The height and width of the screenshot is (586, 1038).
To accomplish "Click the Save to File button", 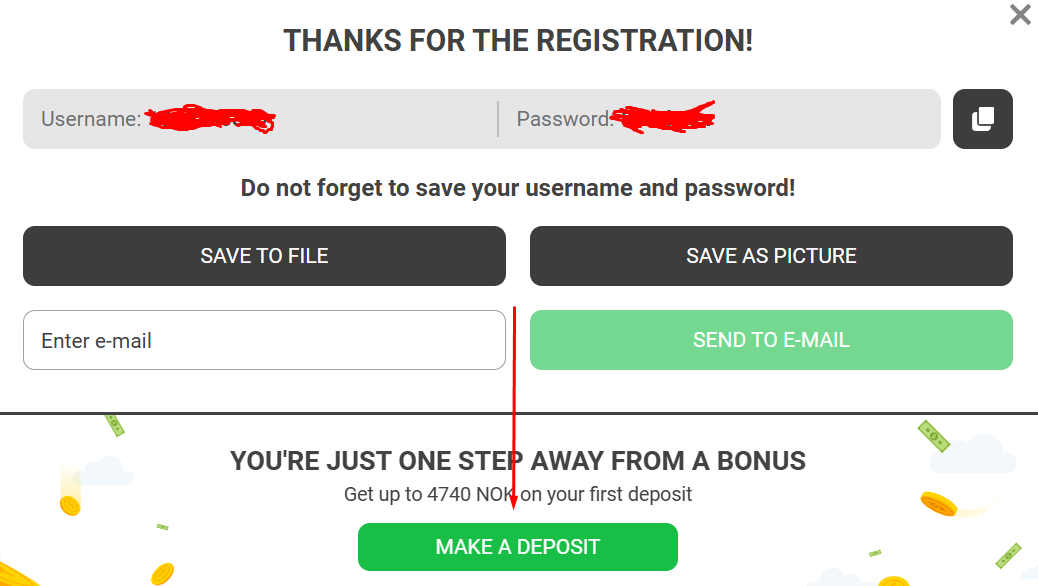I will (x=264, y=256).
